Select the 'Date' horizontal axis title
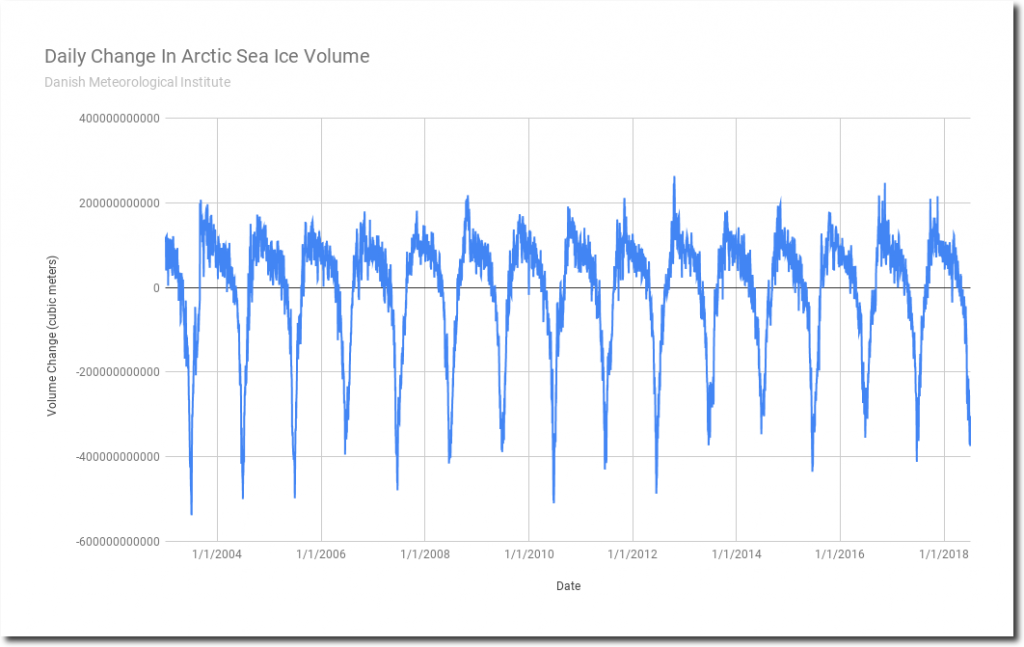 [x=568, y=586]
